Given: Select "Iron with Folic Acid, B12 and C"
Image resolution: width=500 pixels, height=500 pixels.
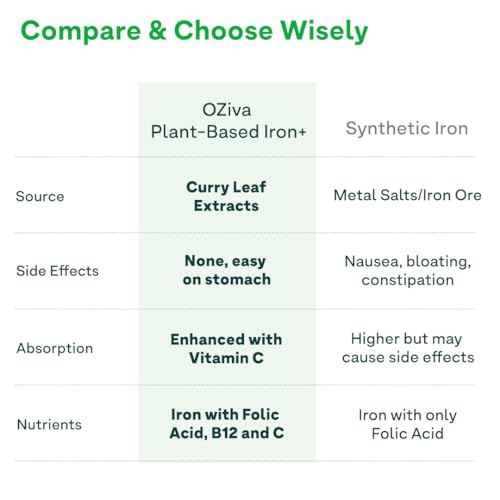Looking at the screenshot, I should tap(227, 424).
